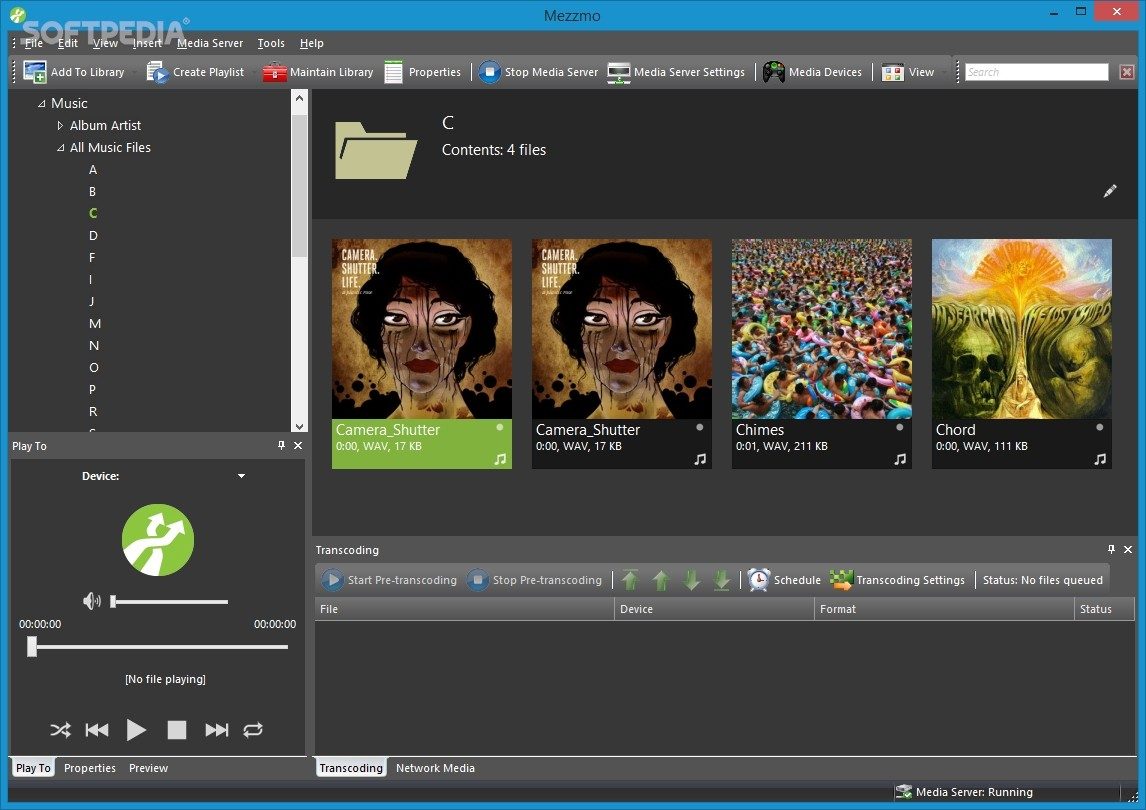Viewport: 1146px width, 810px height.
Task: Click Stop Media Server icon
Action: [490, 72]
